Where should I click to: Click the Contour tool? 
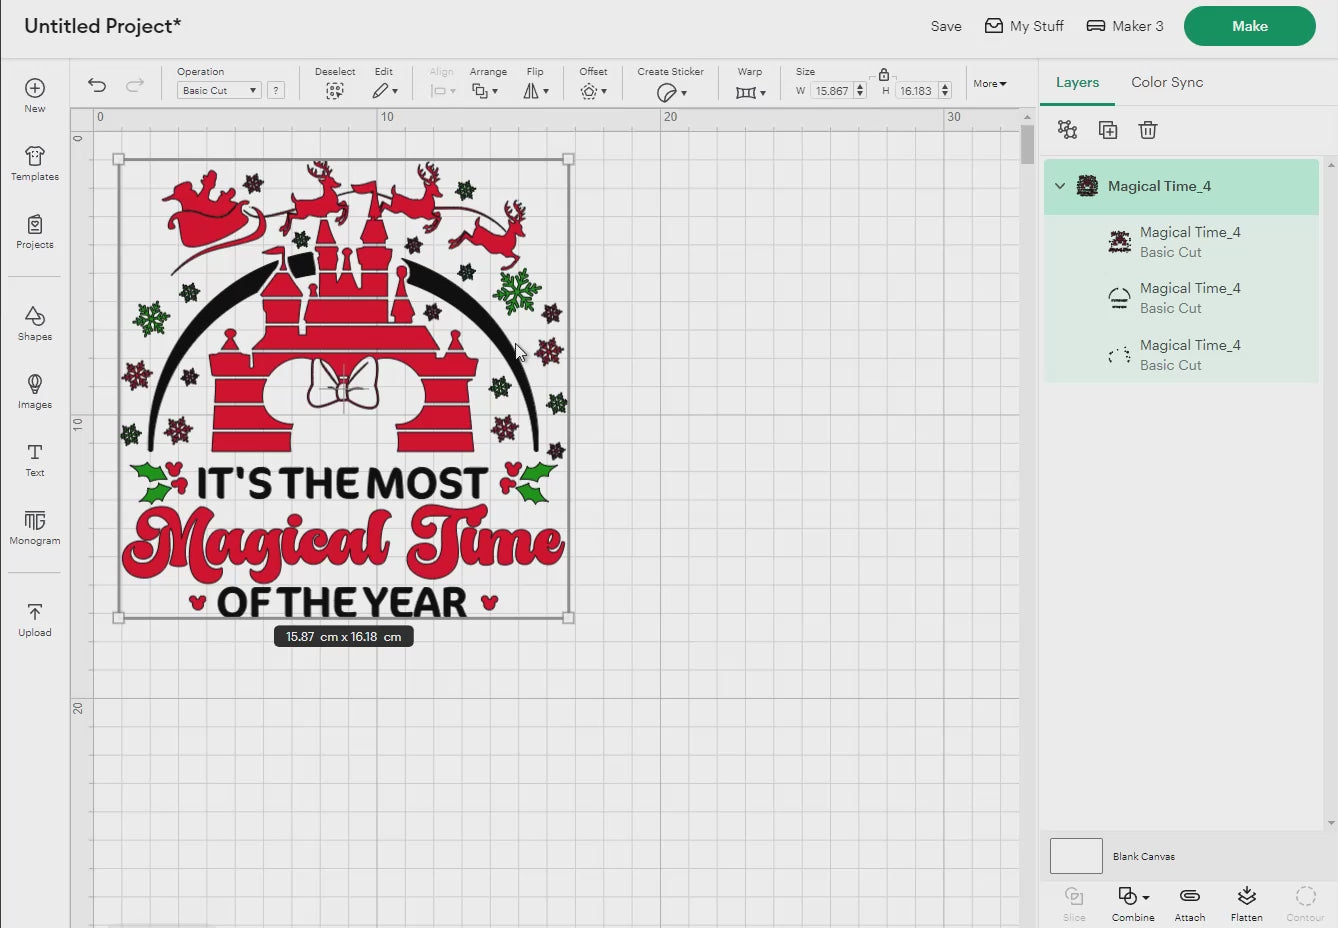click(1305, 903)
